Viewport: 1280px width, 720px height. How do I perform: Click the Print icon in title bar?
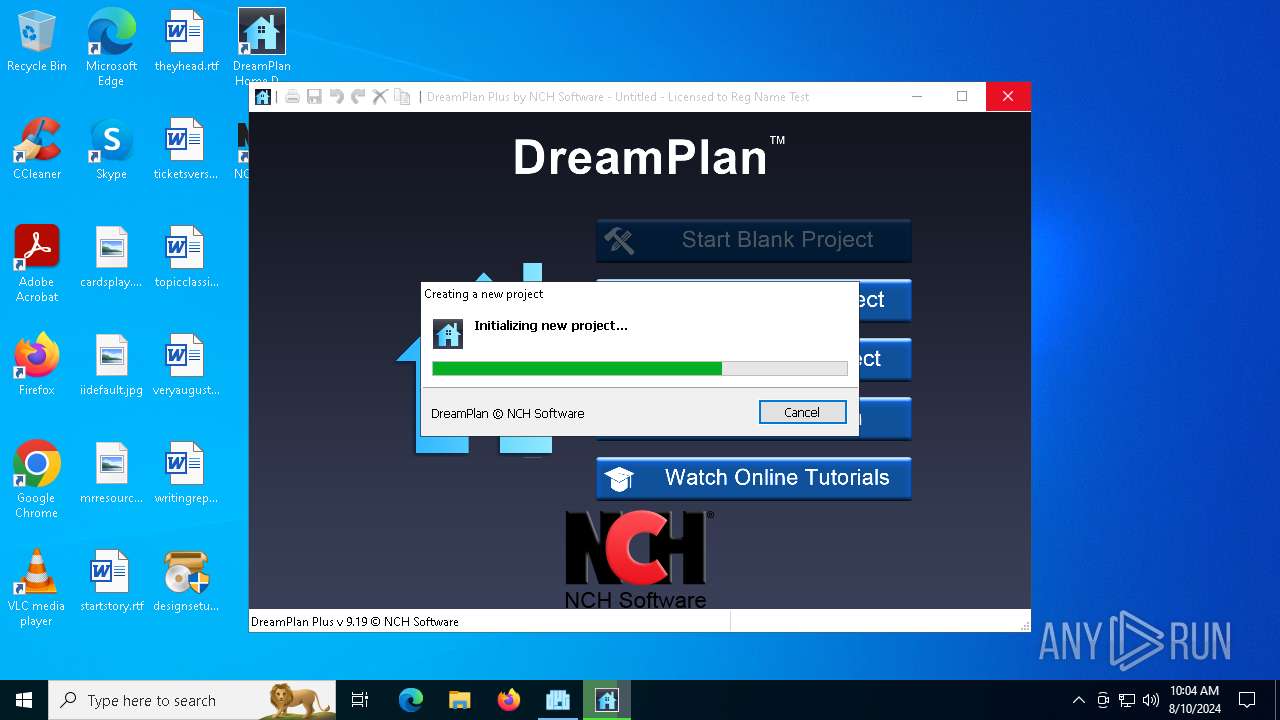point(292,97)
